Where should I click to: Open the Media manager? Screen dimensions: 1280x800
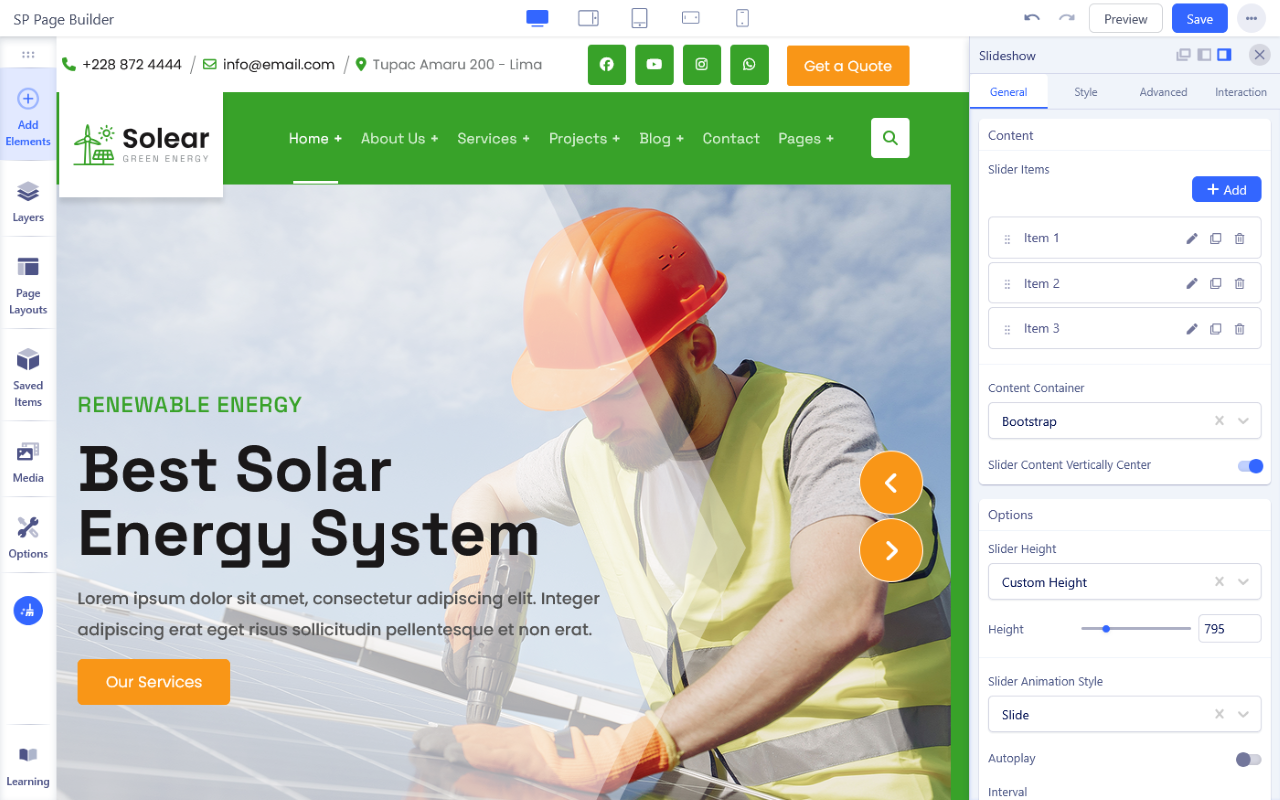[28, 462]
